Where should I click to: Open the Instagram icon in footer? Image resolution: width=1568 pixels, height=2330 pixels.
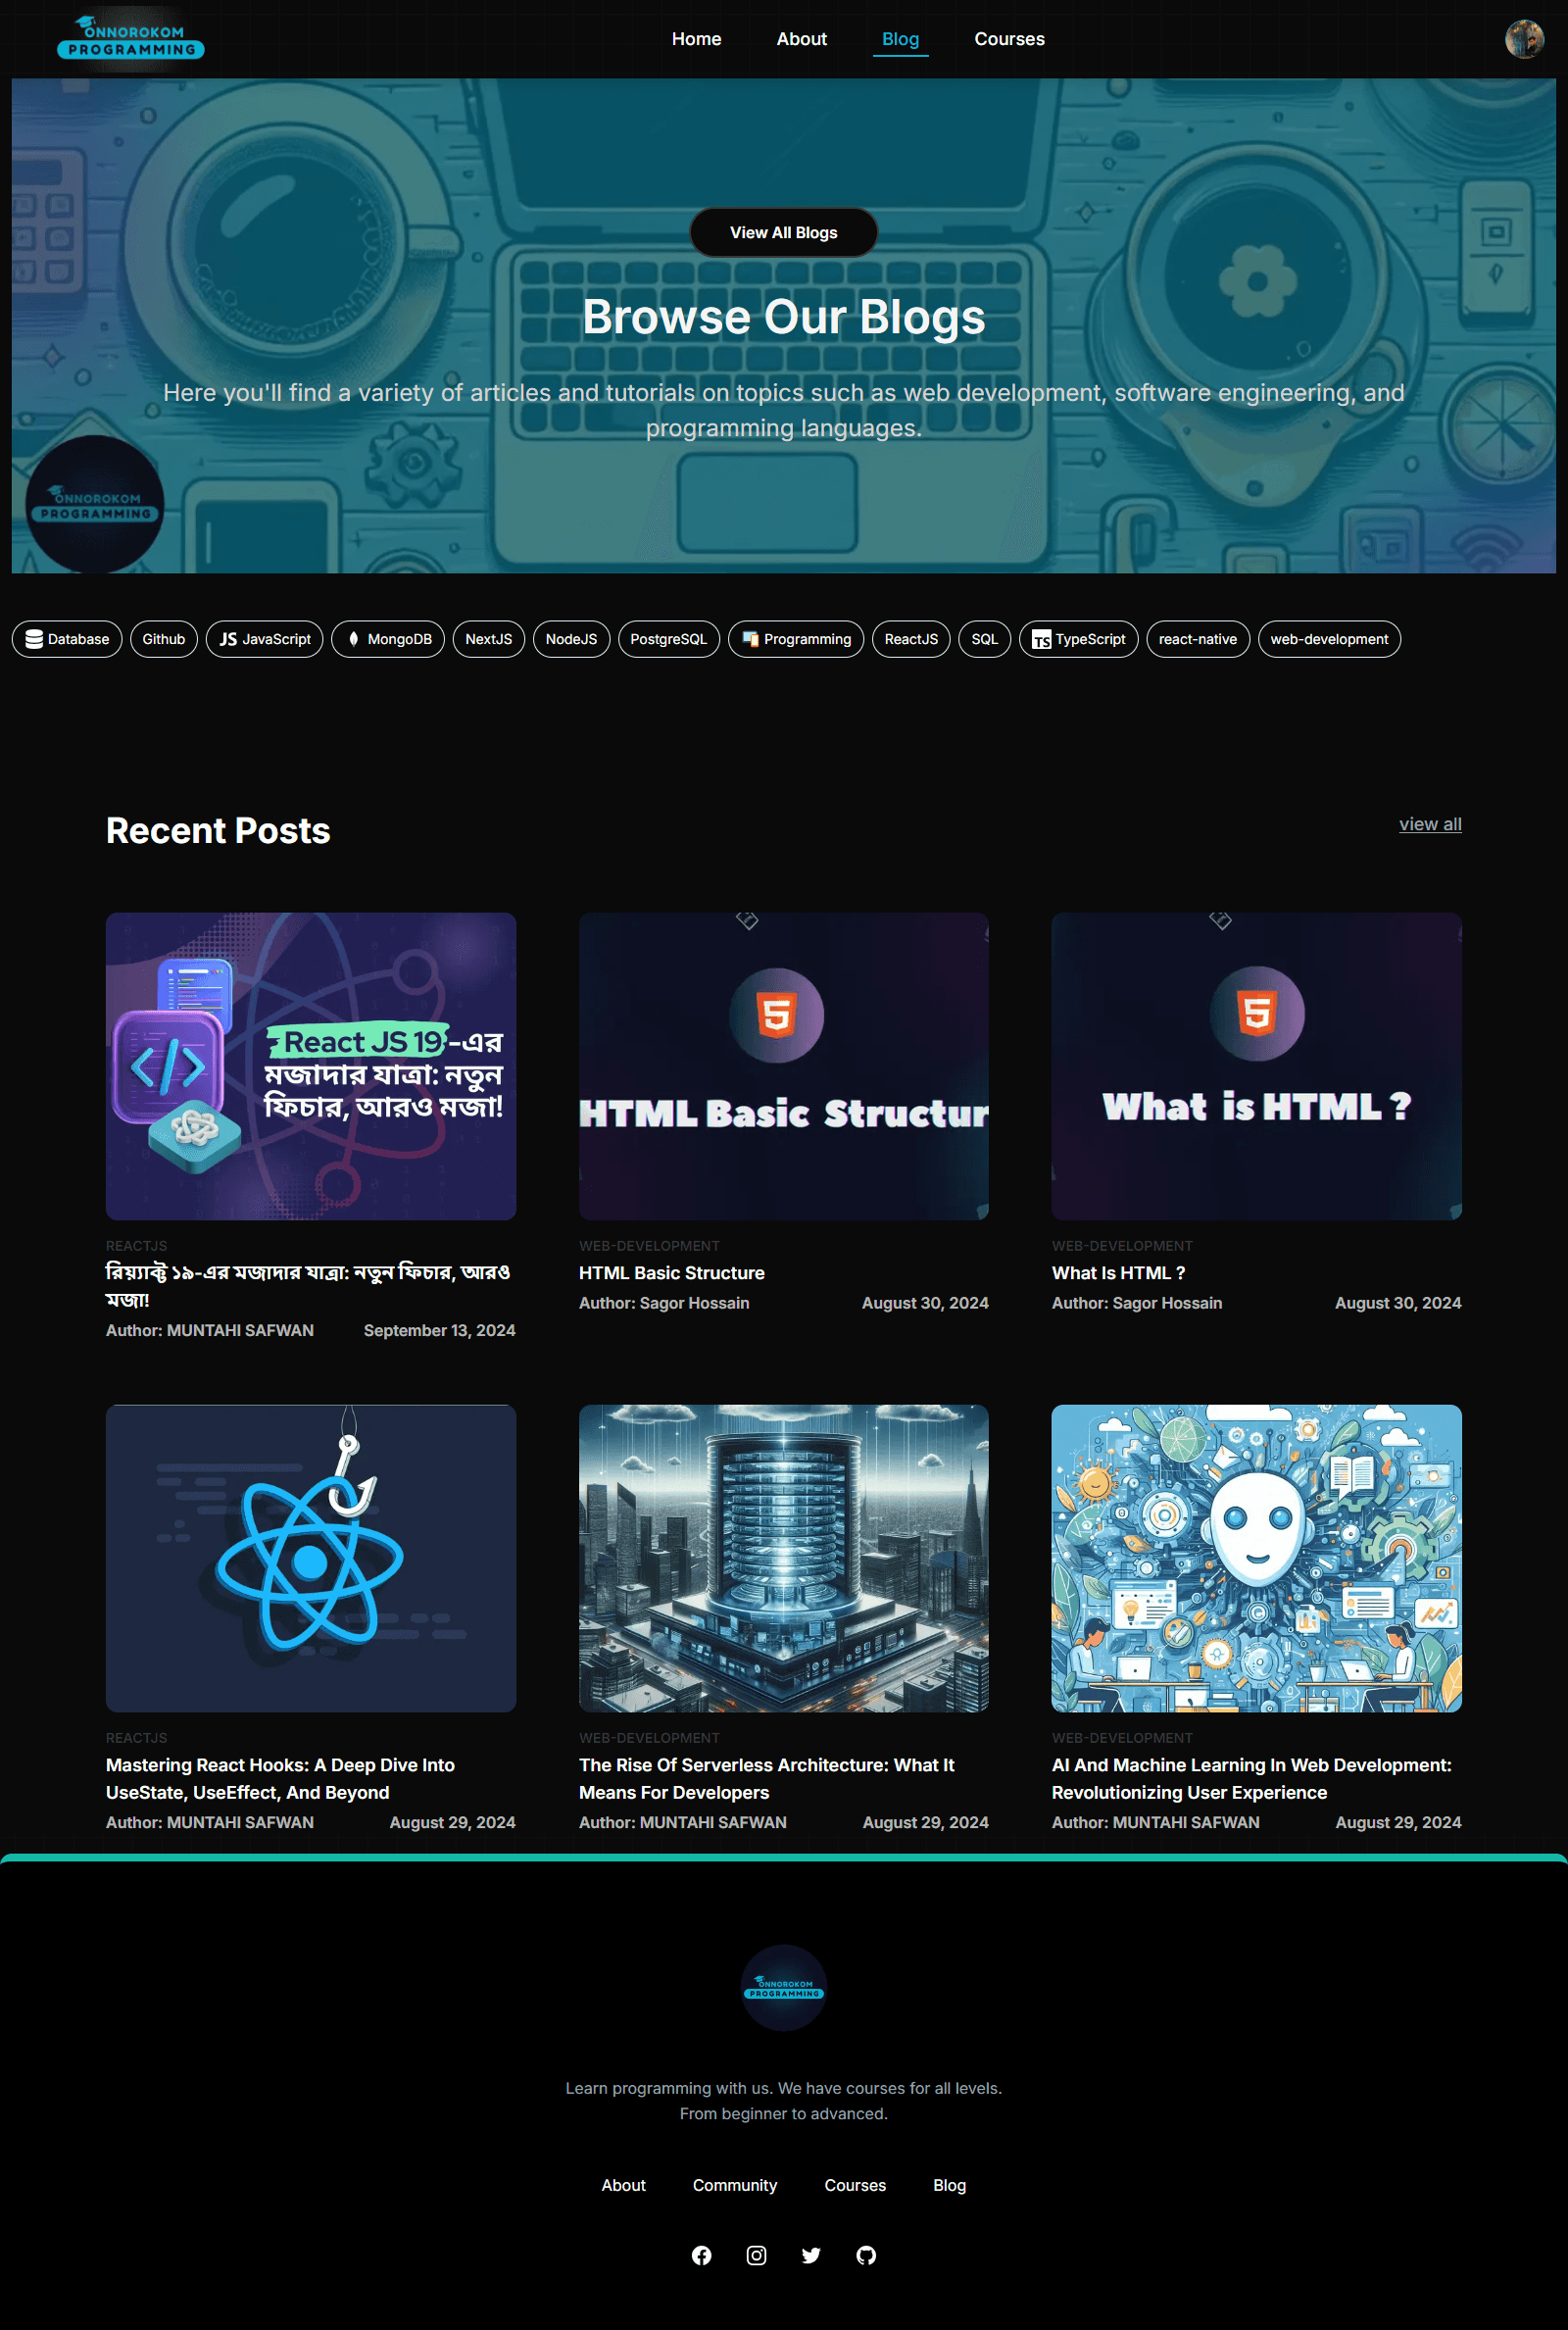(756, 2255)
